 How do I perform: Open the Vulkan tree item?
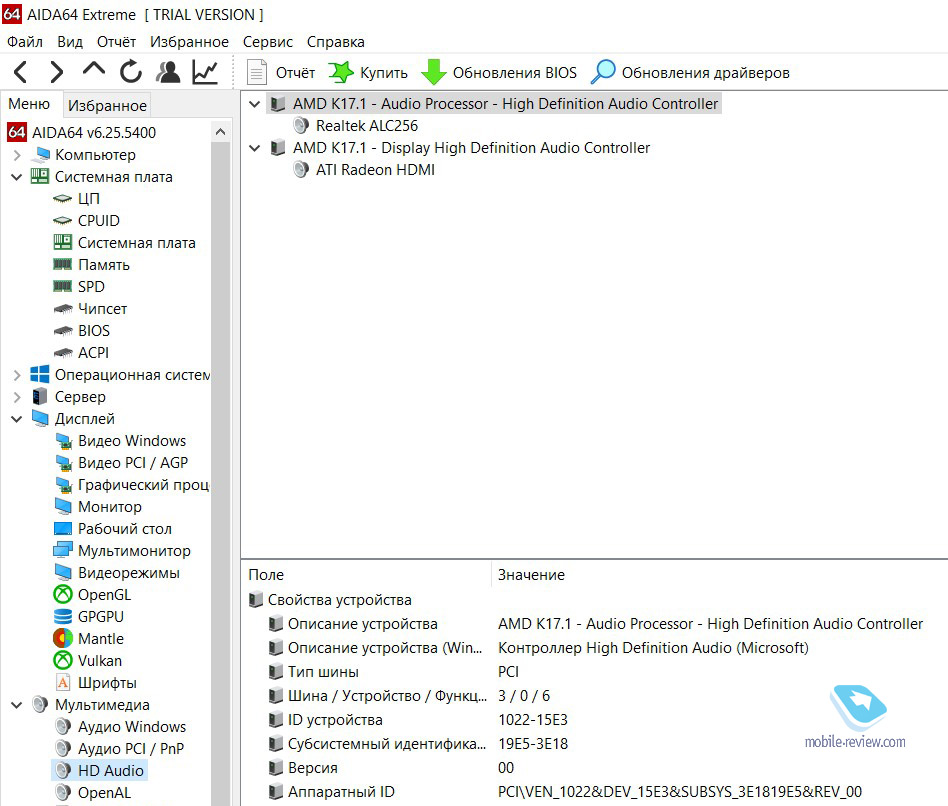click(x=88, y=661)
